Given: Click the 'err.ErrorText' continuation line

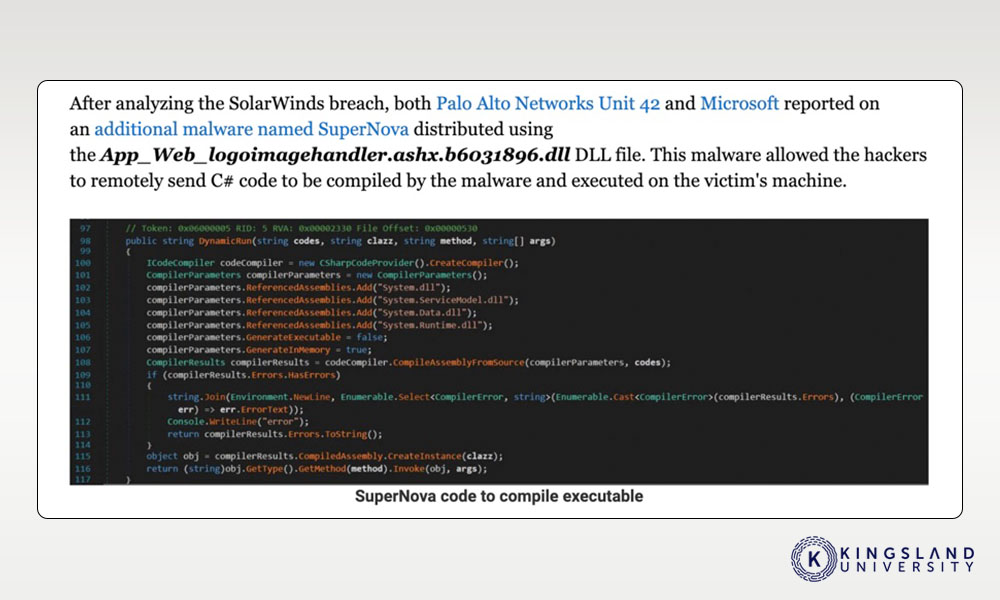Looking at the screenshot, I should [x=240, y=409].
